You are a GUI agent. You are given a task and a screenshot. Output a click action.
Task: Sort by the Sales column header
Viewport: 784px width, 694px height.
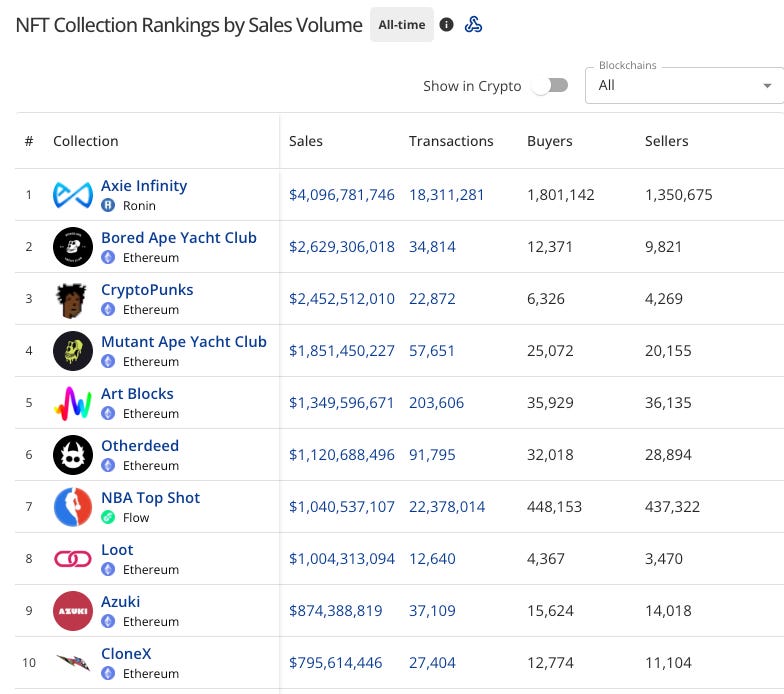[306, 141]
